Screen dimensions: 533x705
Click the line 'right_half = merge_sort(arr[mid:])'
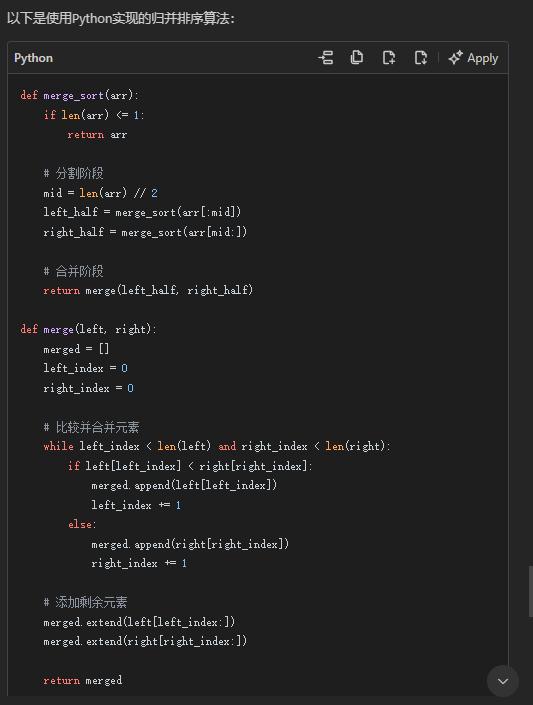145,232
